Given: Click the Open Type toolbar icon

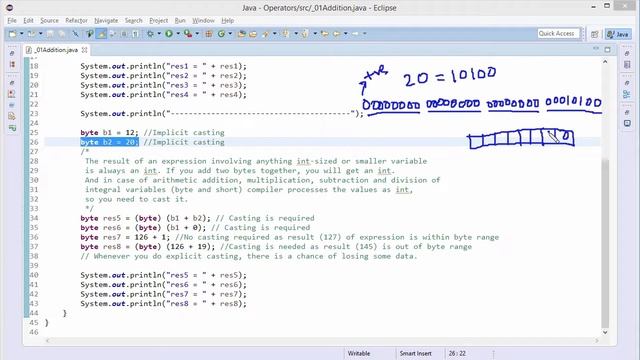Looking at the screenshot, I should (x=242, y=34).
